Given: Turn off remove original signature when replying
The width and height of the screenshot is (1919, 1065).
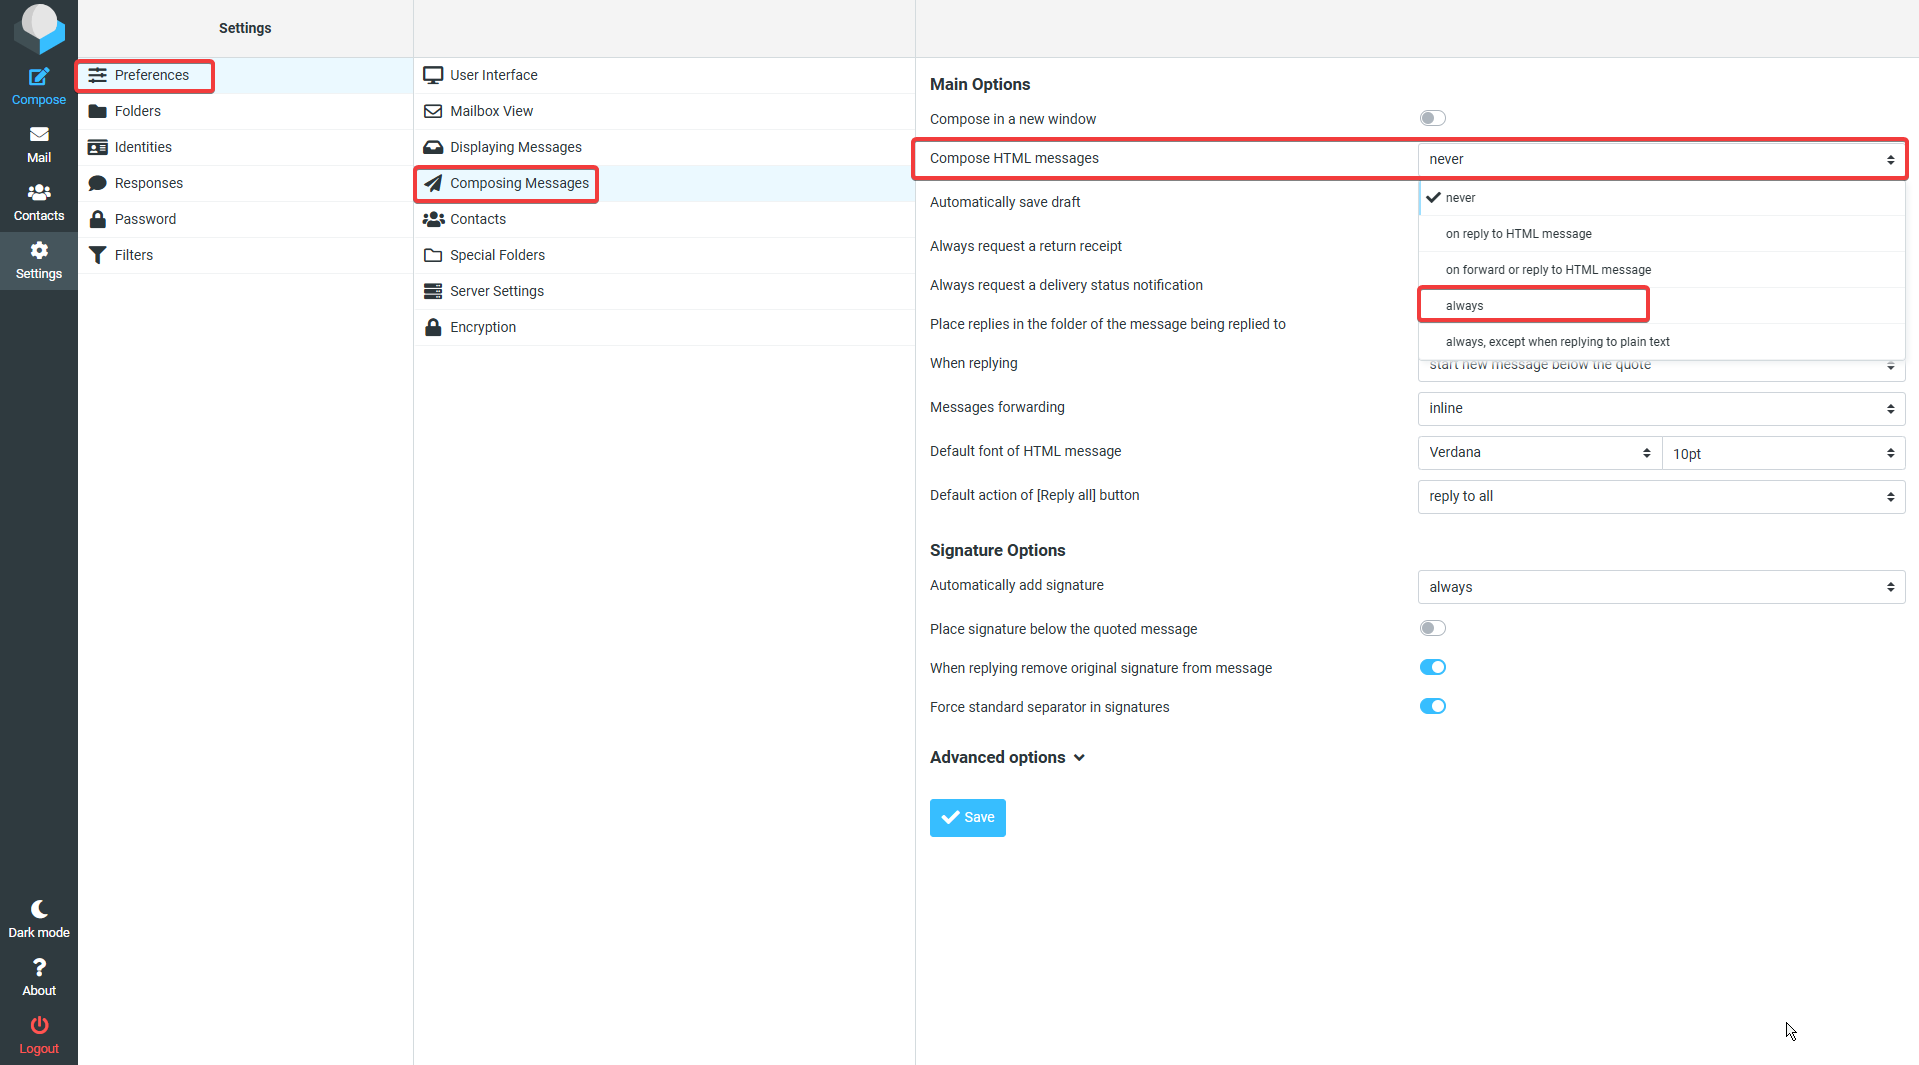Looking at the screenshot, I should 1432,667.
